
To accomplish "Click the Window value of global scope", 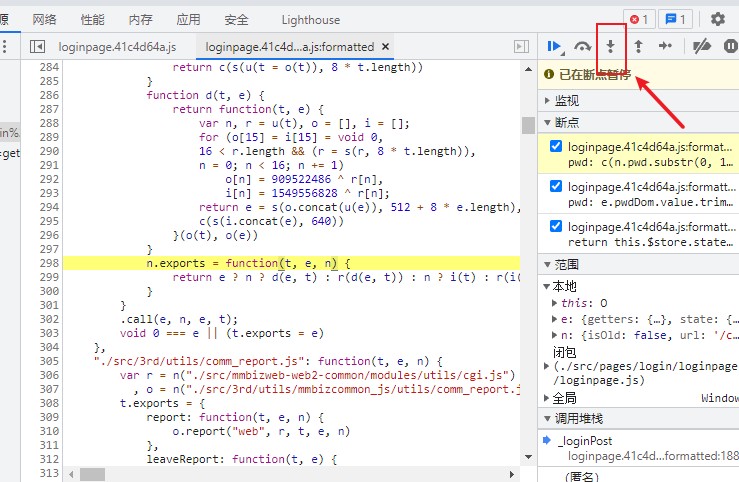I will pyautogui.click(x=720, y=398).
